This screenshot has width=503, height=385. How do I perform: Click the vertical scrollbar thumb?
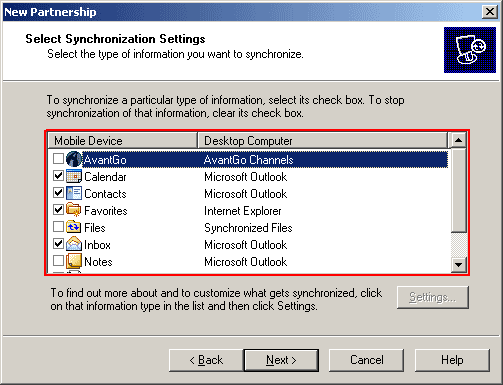458,190
